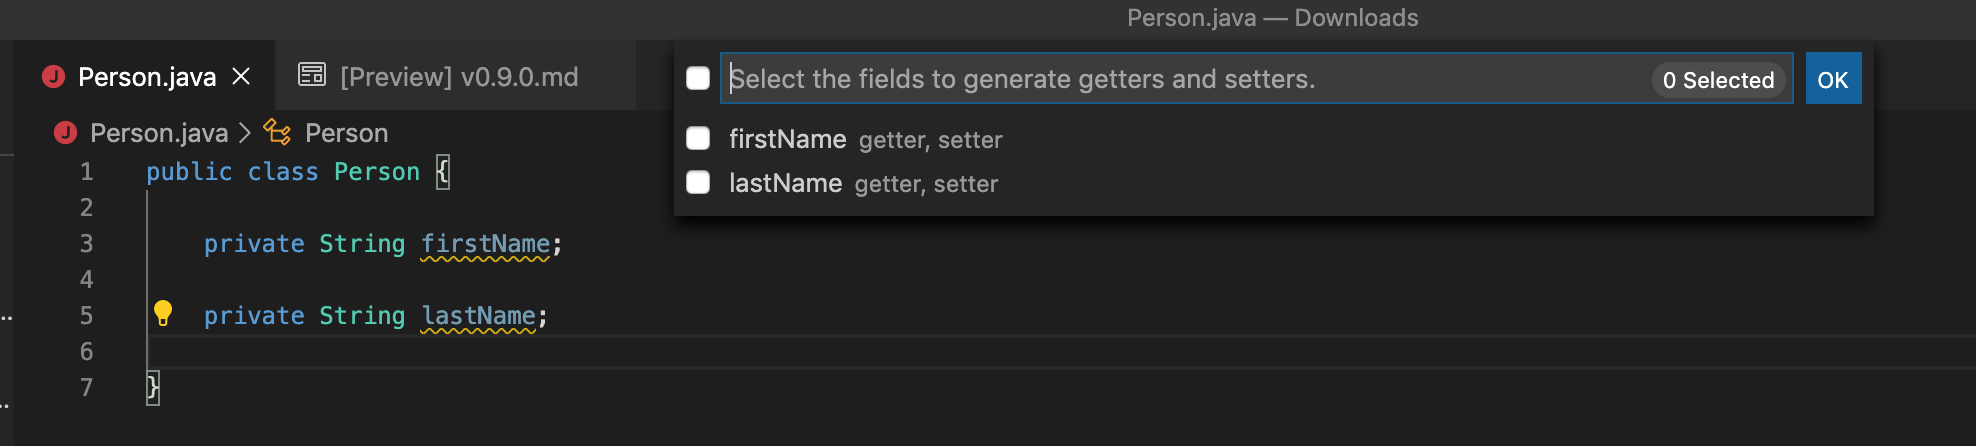Check the lastName field checkbox

pyautogui.click(x=698, y=182)
